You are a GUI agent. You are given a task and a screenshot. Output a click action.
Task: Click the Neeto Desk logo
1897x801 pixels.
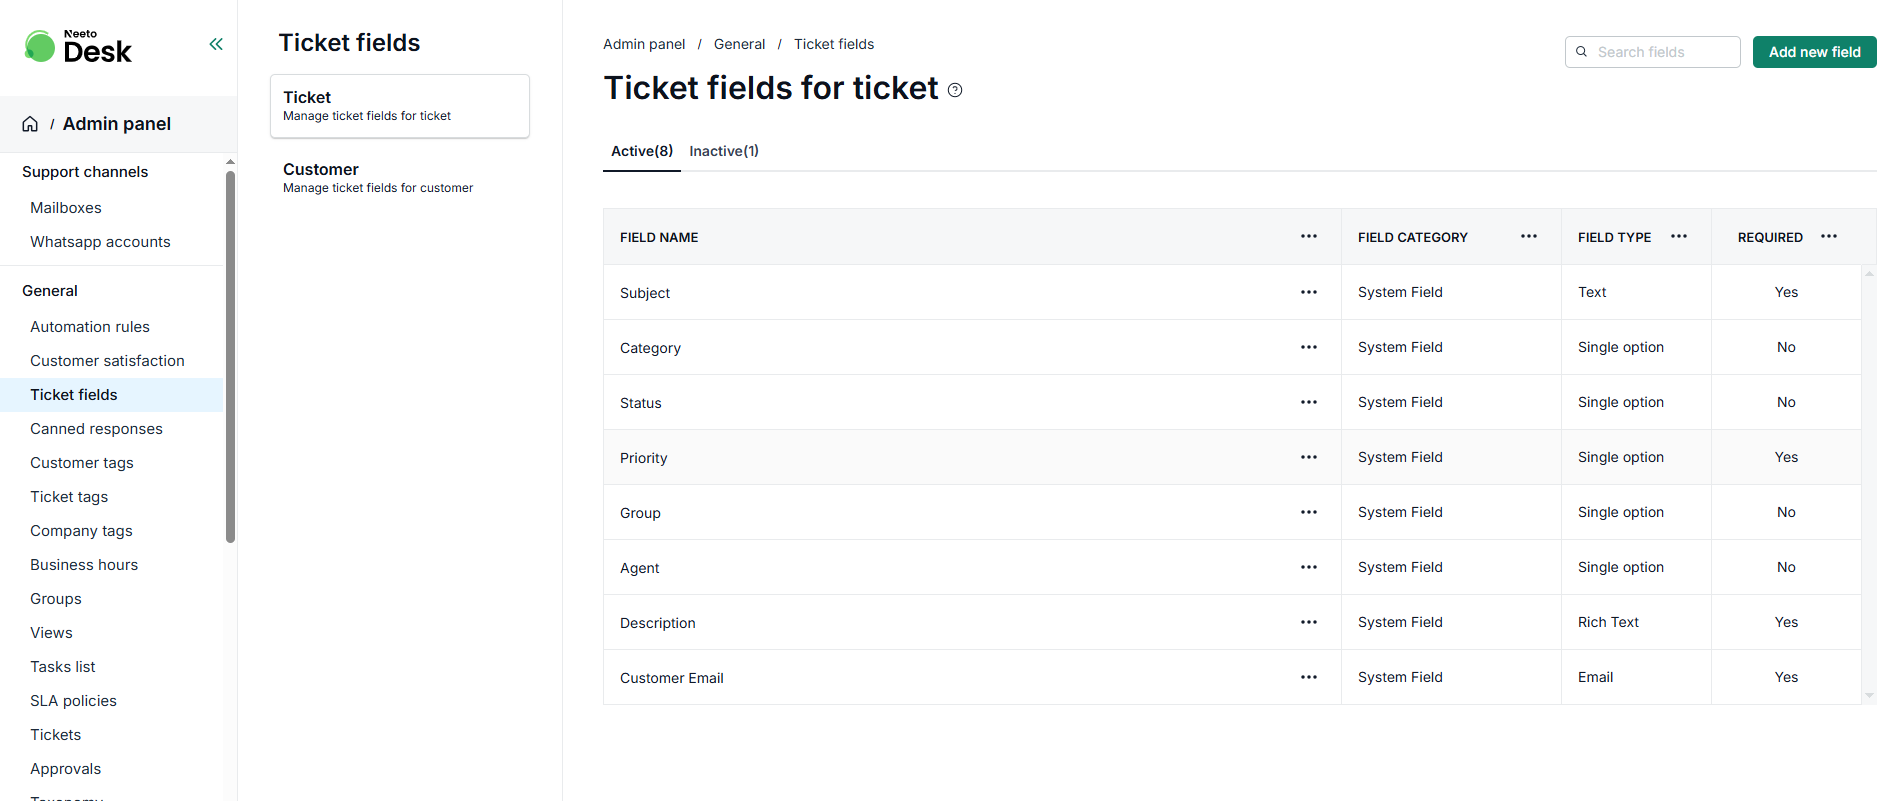coord(78,46)
